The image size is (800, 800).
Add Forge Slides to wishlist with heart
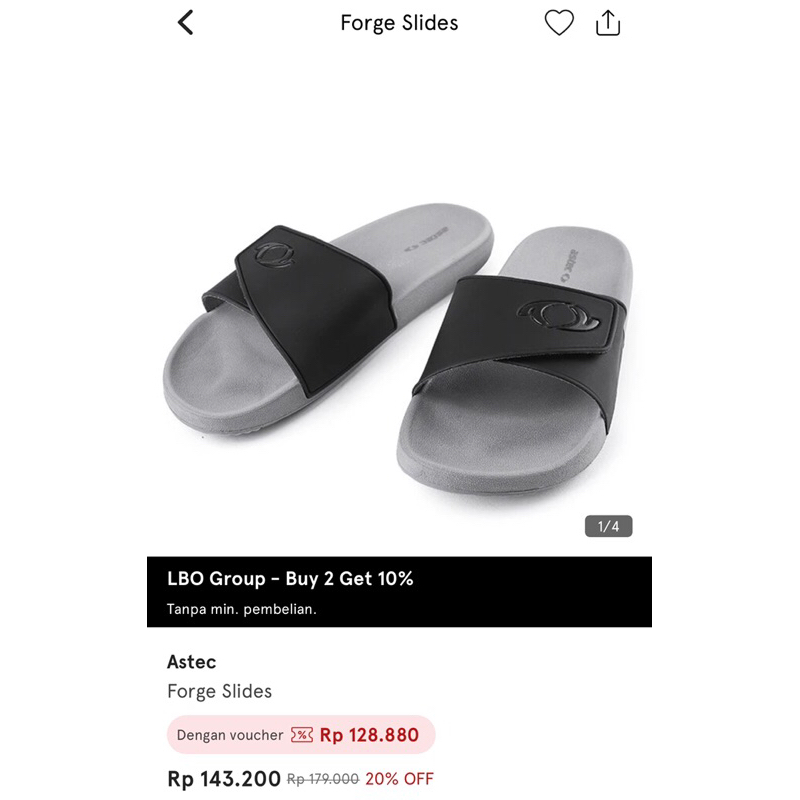pos(559,23)
